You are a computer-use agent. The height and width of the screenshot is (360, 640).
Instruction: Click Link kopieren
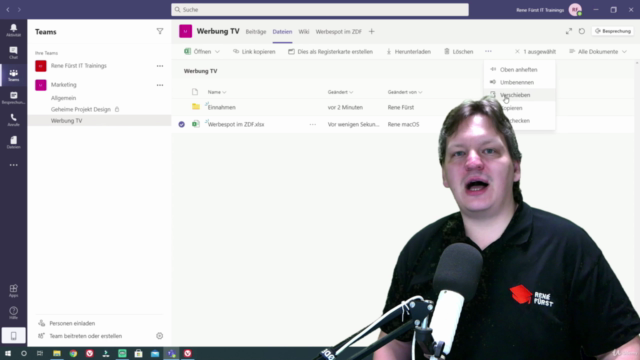pos(254,52)
